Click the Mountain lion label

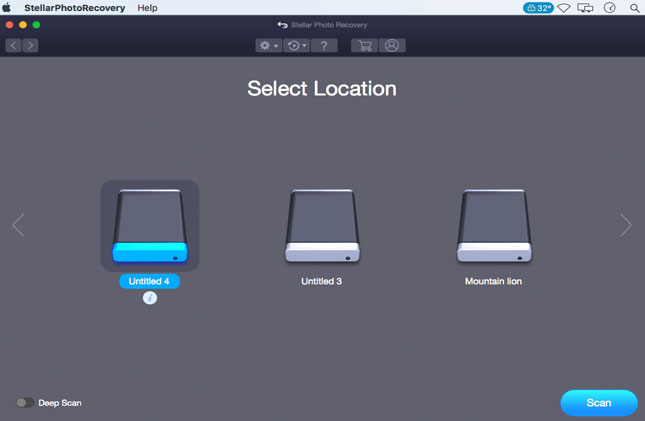[x=493, y=281]
